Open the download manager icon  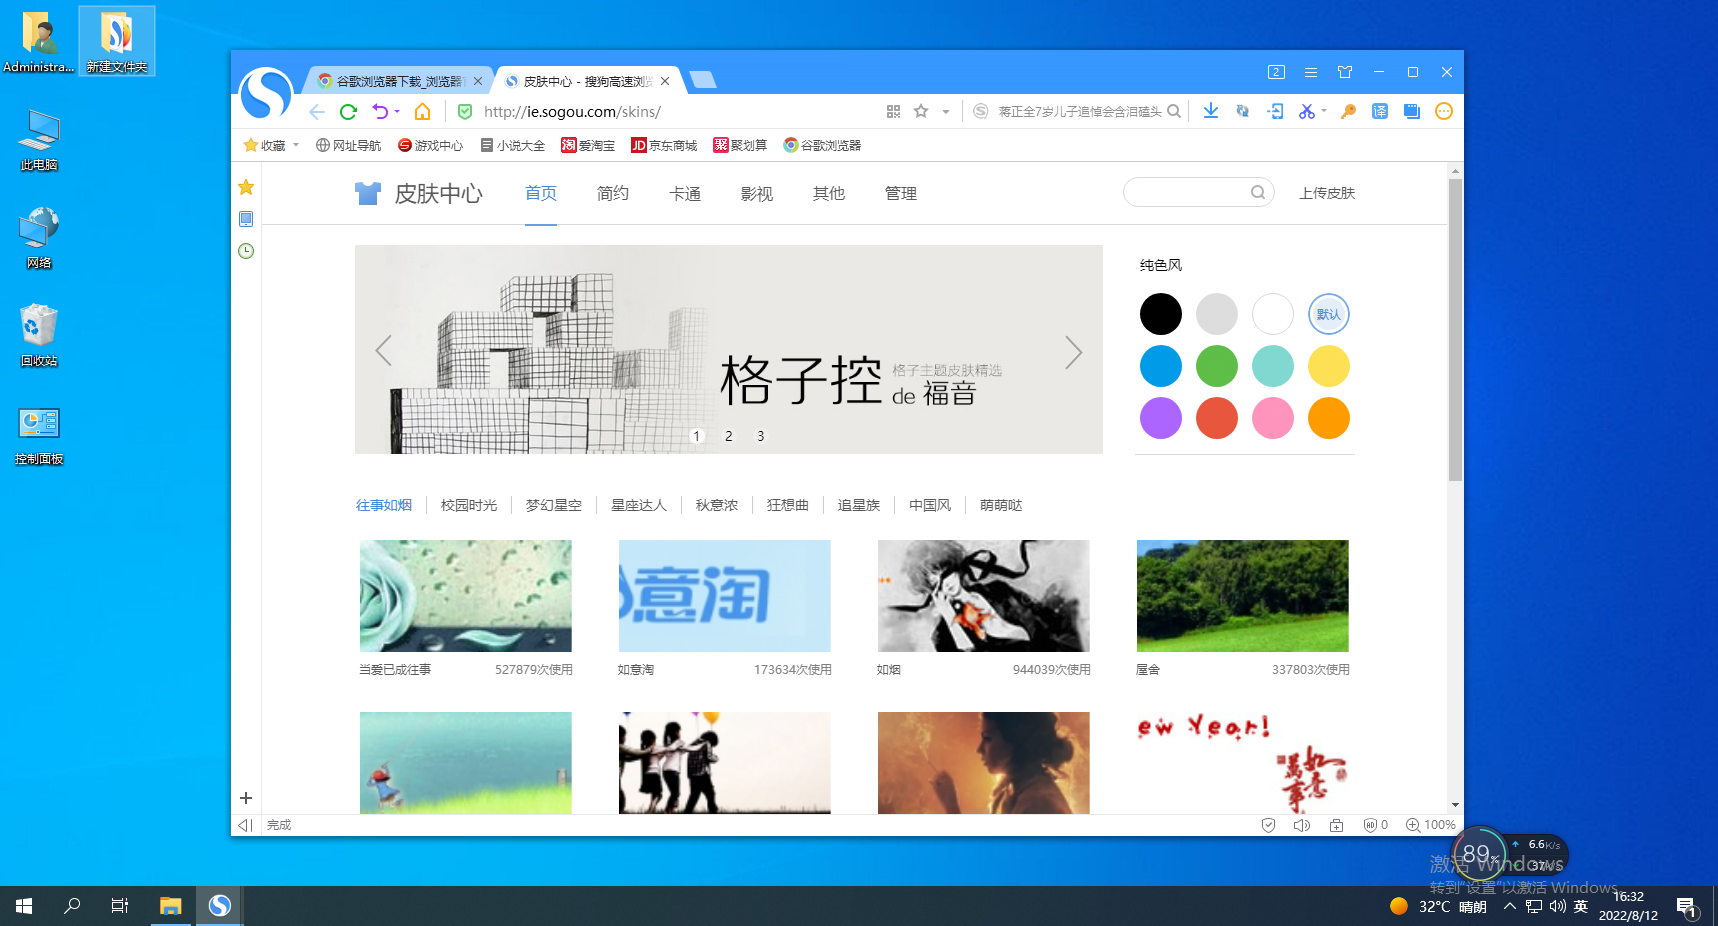[x=1210, y=111]
